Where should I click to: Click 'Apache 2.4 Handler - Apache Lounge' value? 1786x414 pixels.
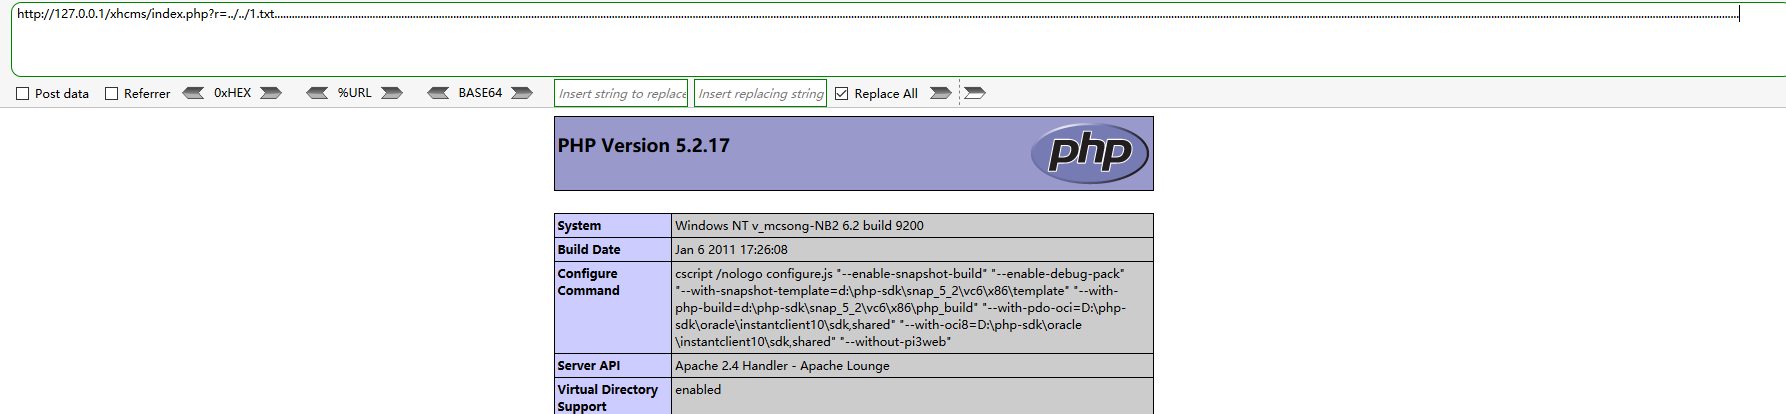coord(782,366)
